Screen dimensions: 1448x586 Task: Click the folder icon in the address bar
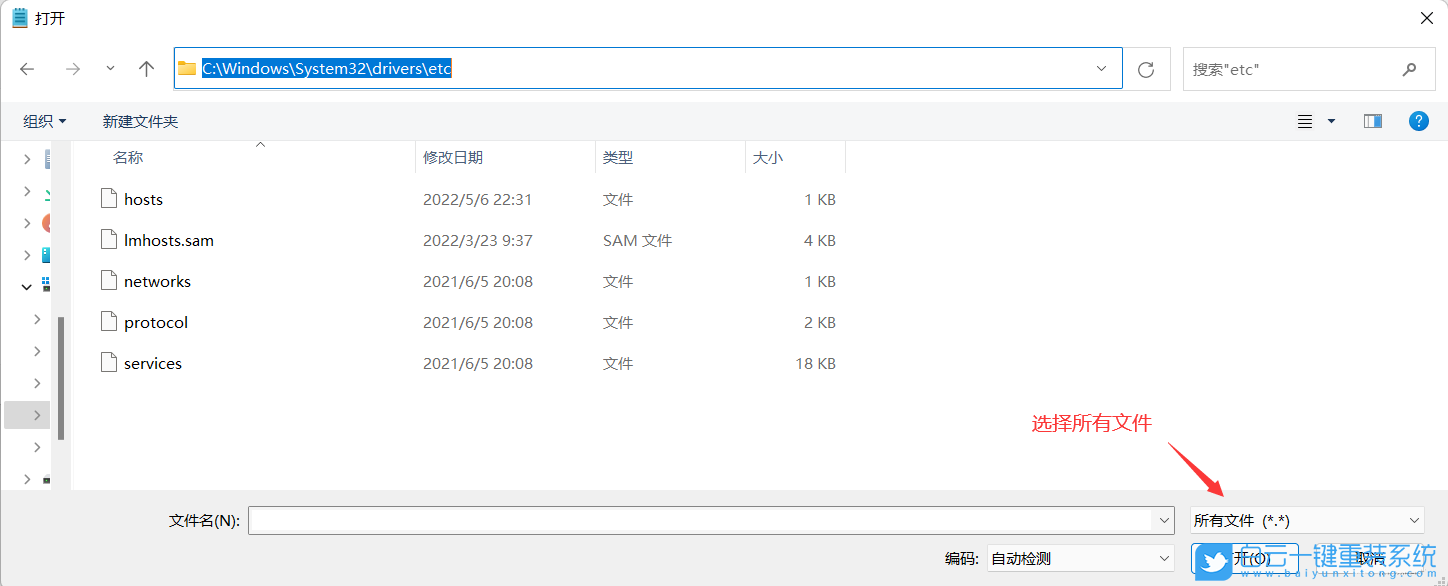pyautogui.click(x=186, y=68)
